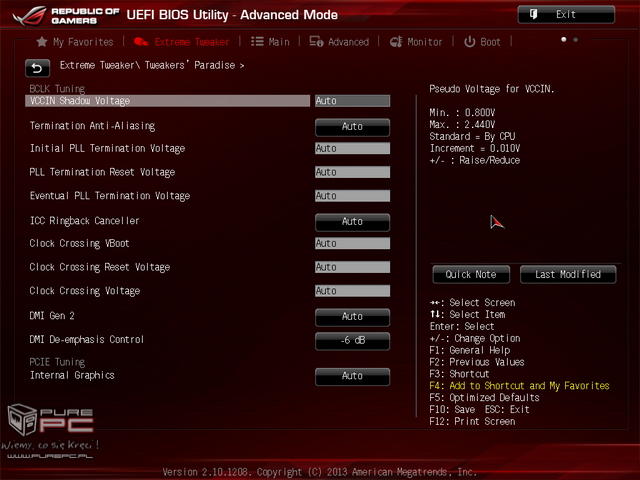Click Initial PLL Termination Voltage field
Image resolution: width=640 pixels, height=480 pixels.
tap(352, 148)
